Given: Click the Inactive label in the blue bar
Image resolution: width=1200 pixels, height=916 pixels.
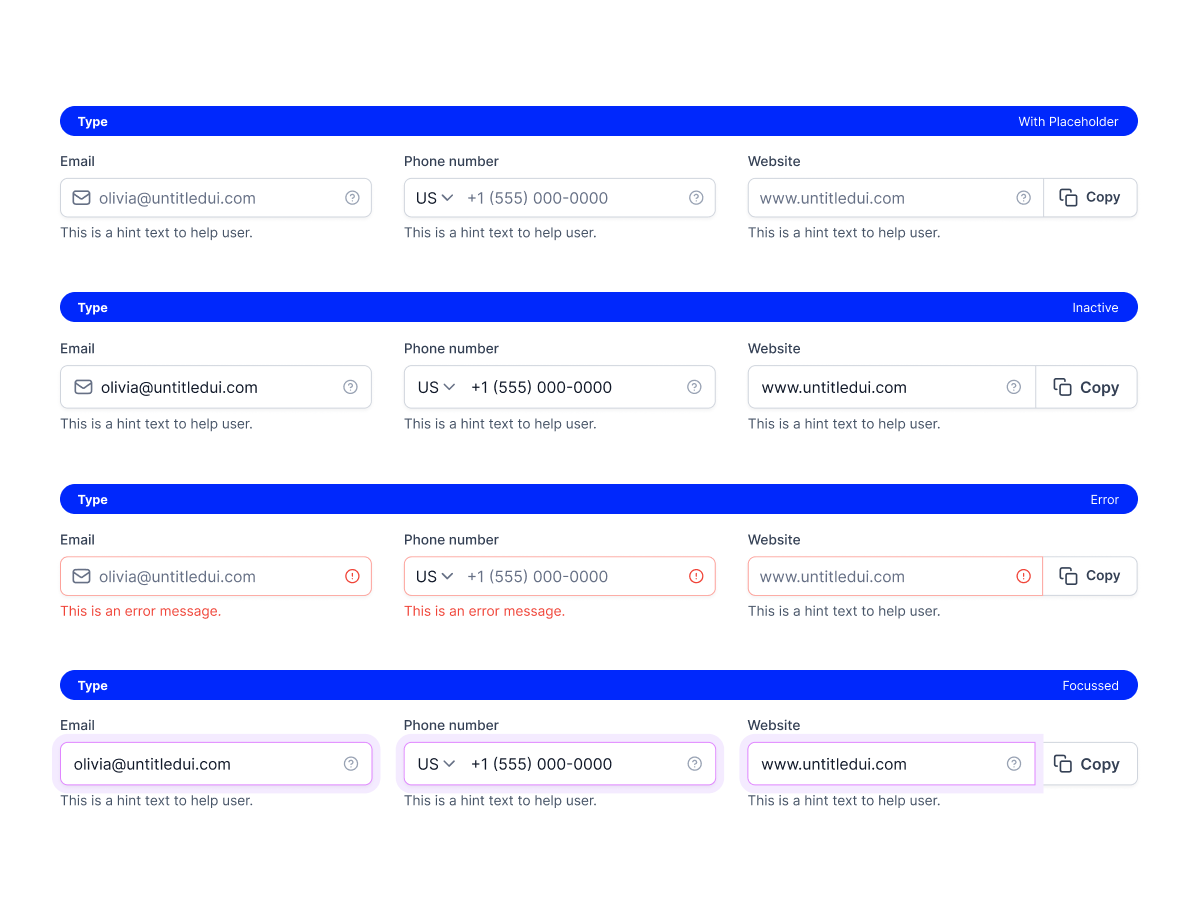Looking at the screenshot, I should point(1095,308).
